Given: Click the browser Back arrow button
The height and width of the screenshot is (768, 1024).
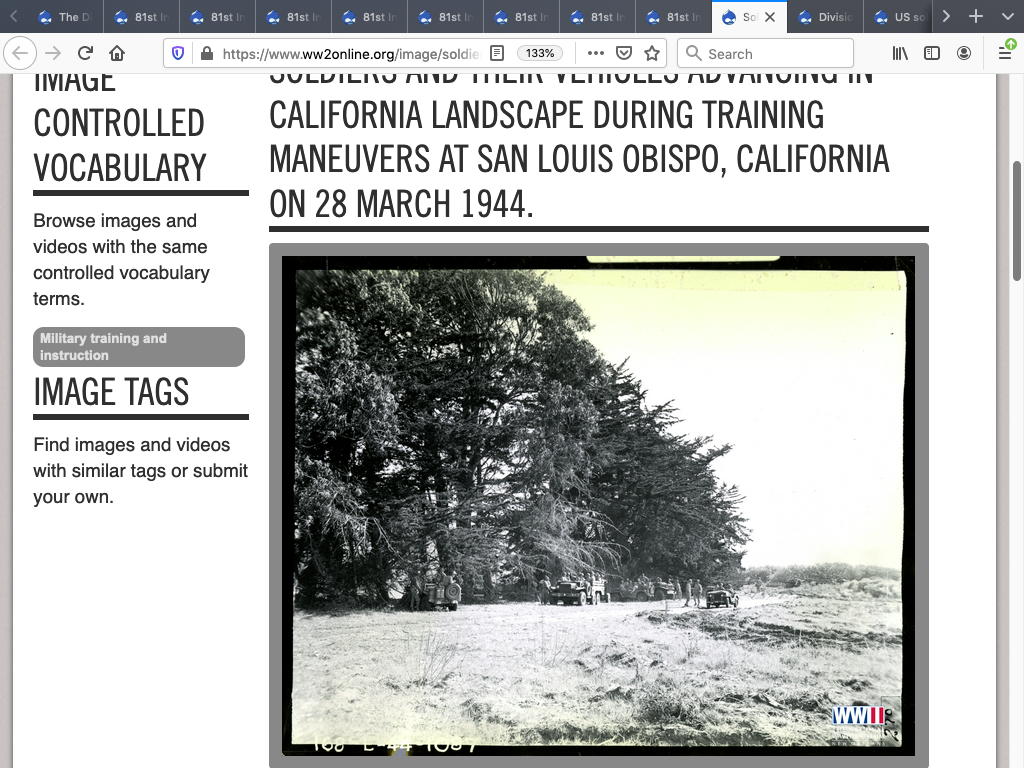Looking at the screenshot, I should point(21,54).
